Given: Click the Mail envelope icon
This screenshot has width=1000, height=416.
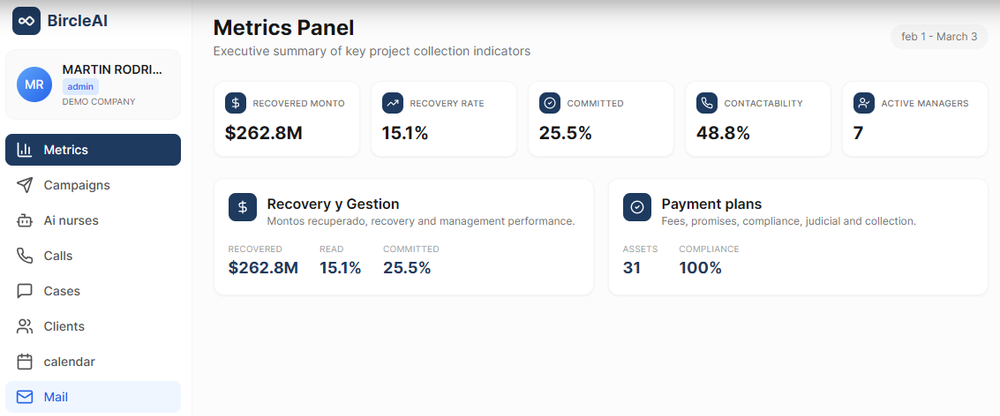Looking at the screenshot, I should pos(25,397).
